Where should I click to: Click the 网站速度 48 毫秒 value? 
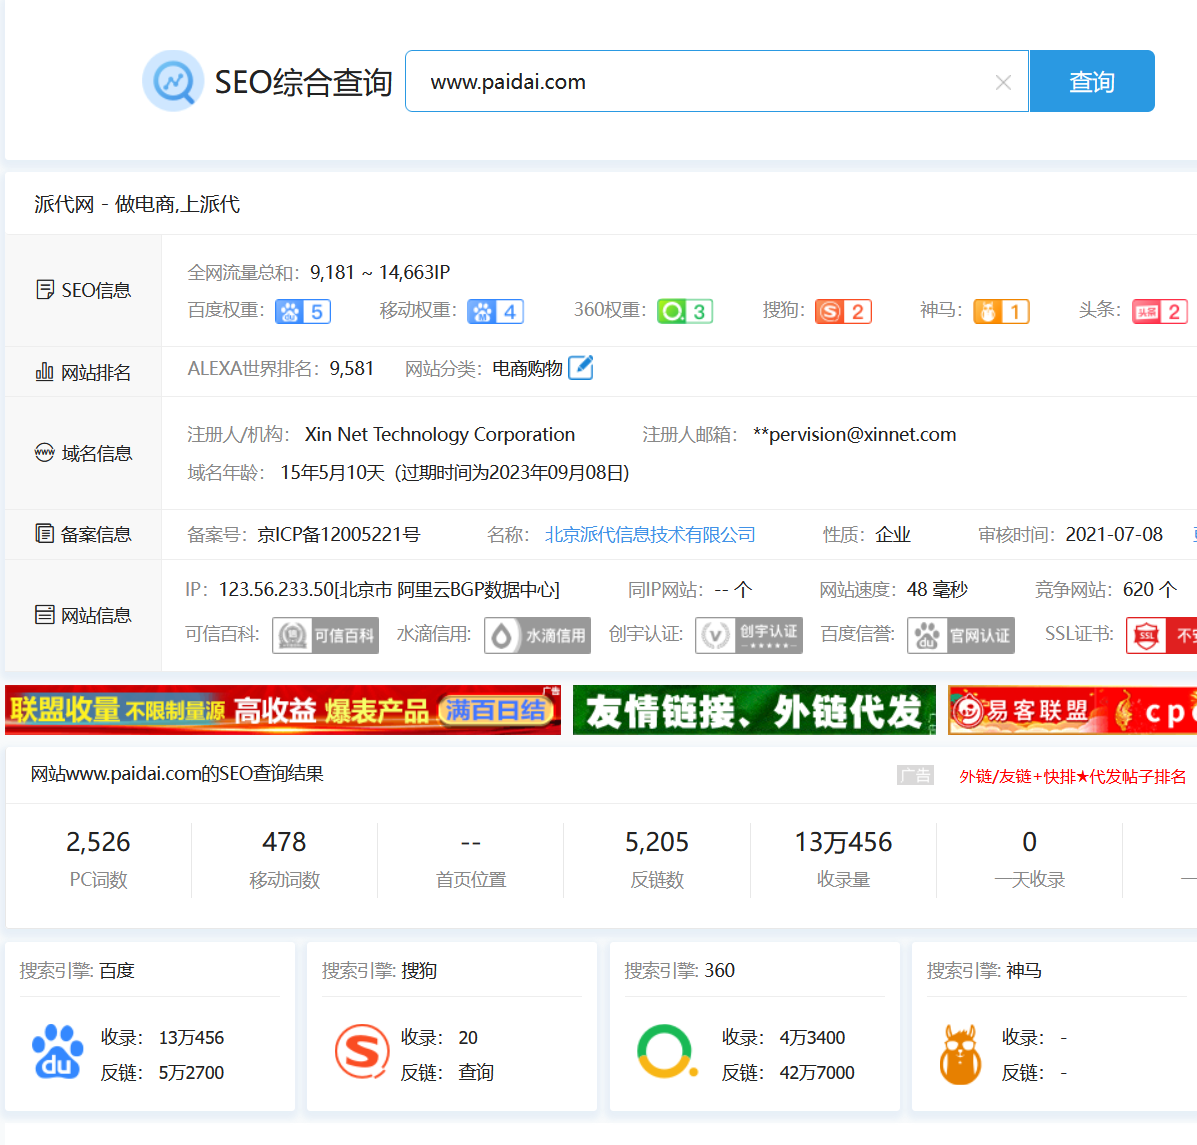[x=937, y=590]
